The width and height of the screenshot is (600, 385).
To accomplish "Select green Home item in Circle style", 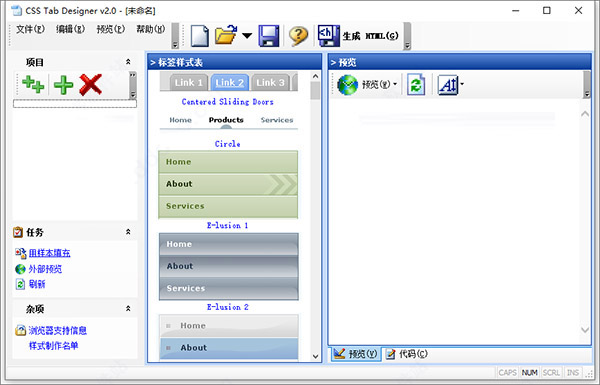I will (228, 162).
